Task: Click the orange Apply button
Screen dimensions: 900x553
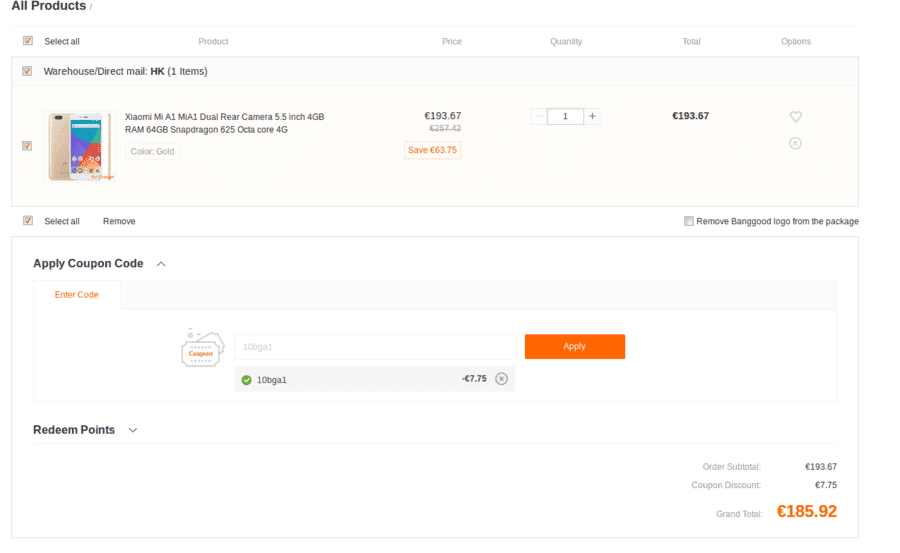Action: pyautogui.click(x=575, y=346)
